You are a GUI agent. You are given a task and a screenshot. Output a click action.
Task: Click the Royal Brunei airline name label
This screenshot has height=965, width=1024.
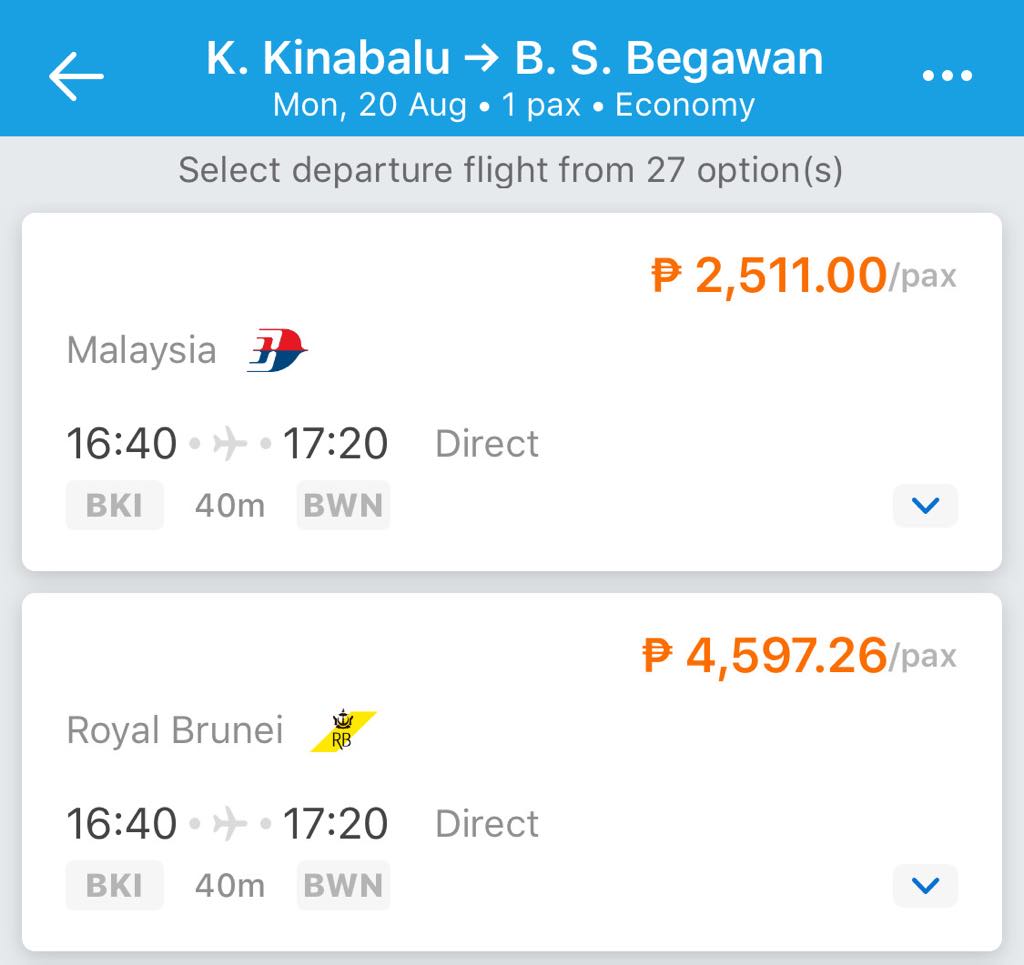(x=175, y=731)
